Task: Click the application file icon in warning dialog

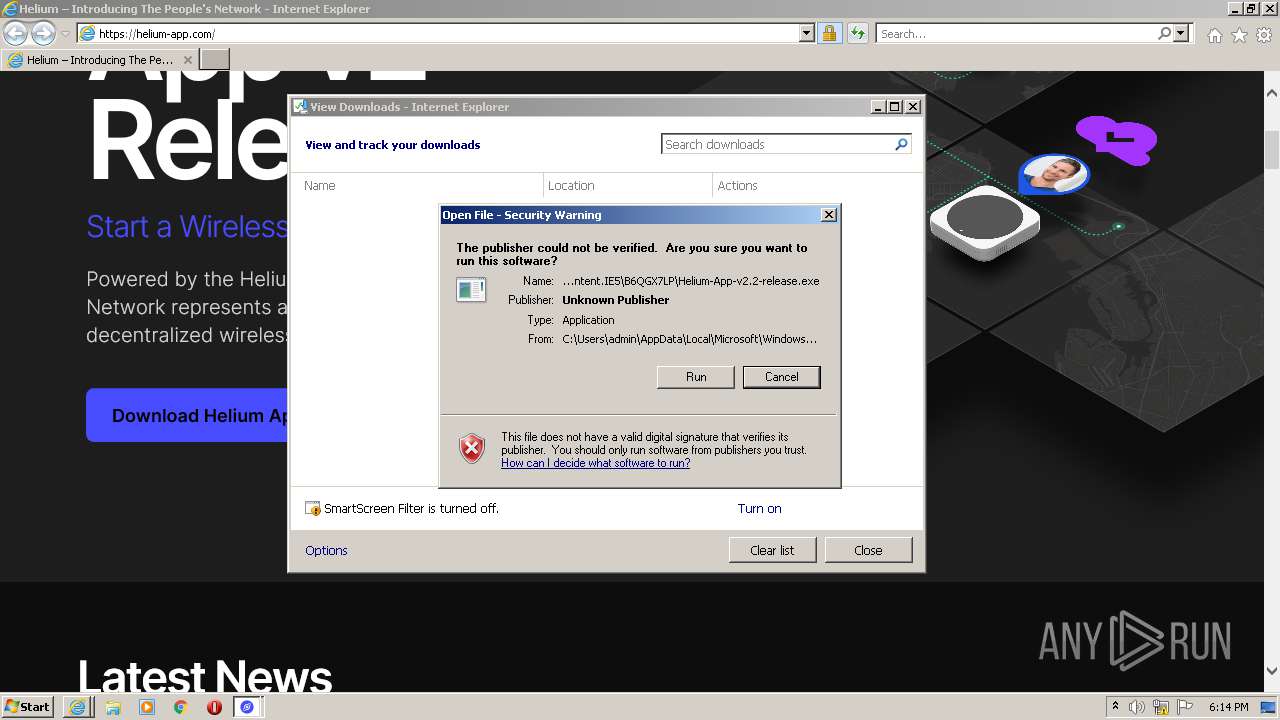Action: click(x=471, y=290)
